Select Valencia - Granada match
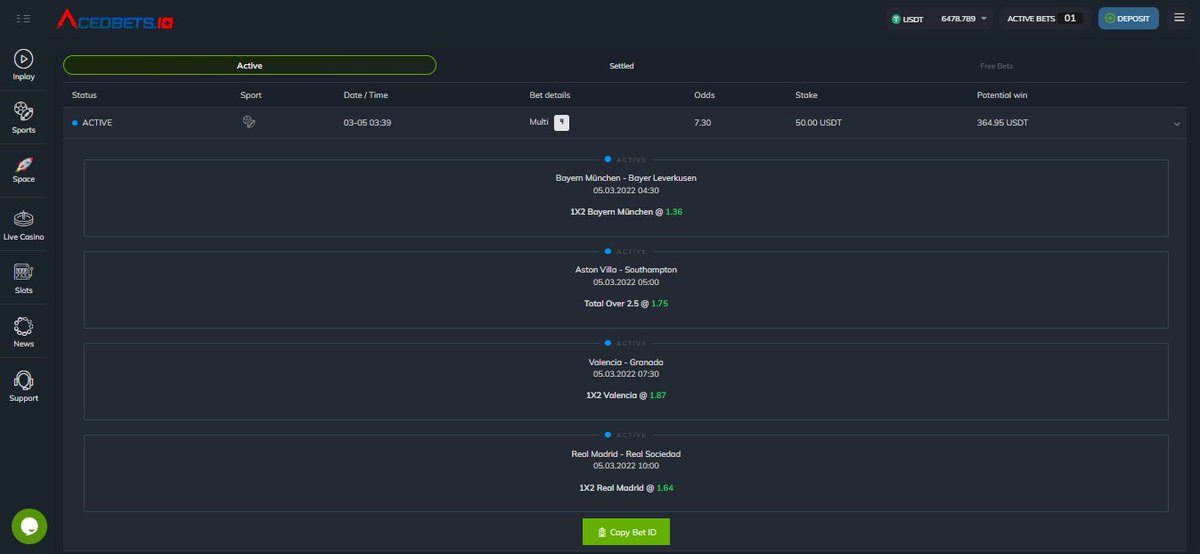The height and width of the screenshot is (554, 1200). pyautogui.click(x=626, y=362)
